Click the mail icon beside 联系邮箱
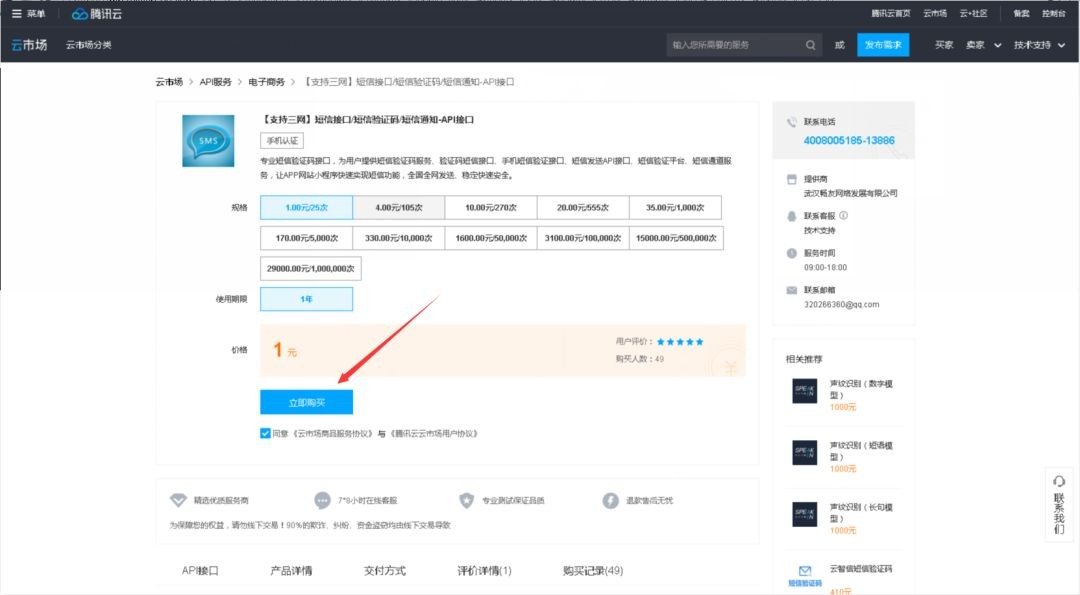 (x=791, y=290)
